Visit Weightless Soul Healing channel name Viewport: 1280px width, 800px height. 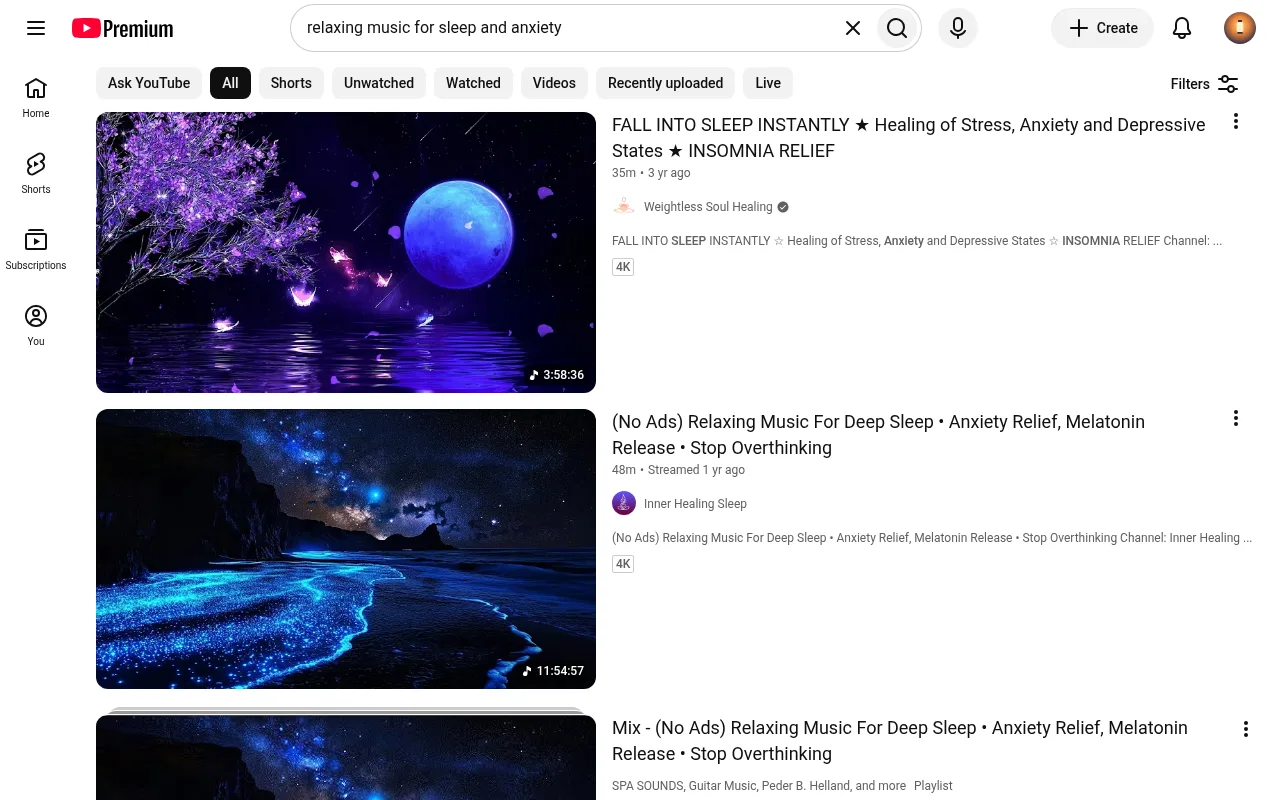708,207
